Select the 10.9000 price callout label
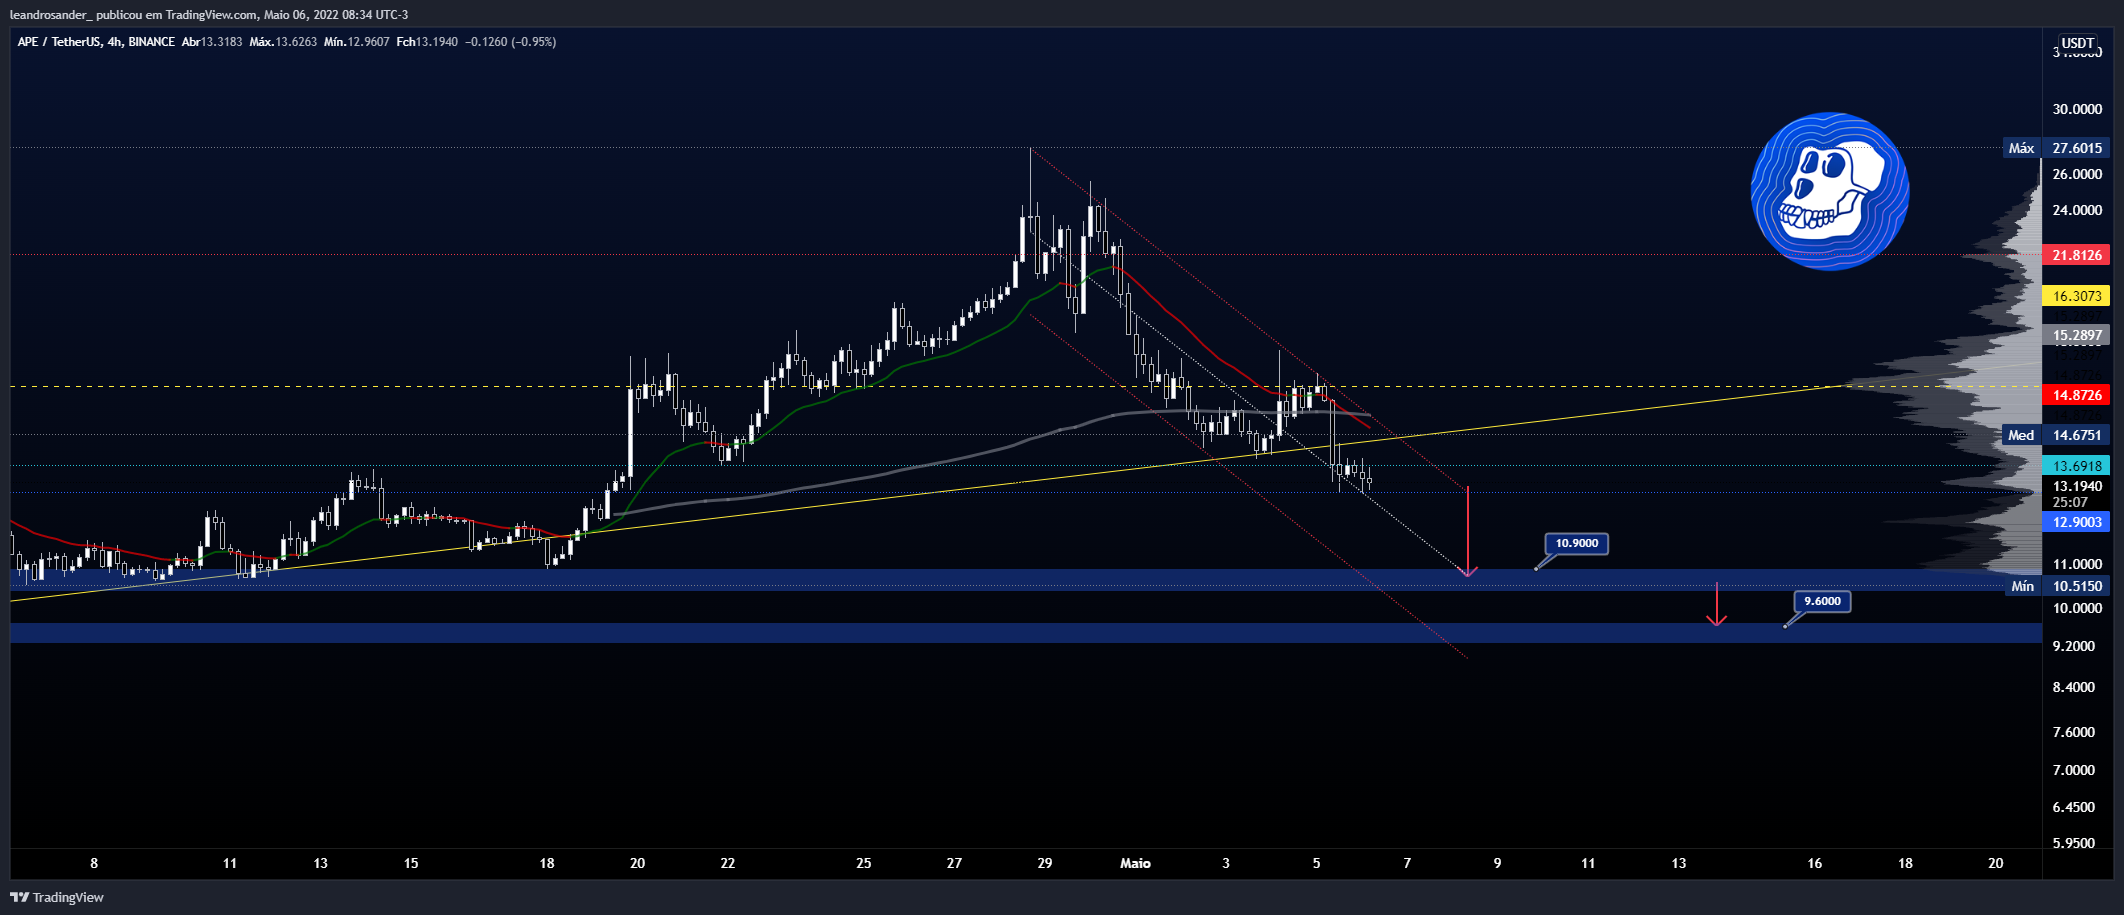Image resolution: width=2124 pixels, height=915 pixels. pos(1577,543)
